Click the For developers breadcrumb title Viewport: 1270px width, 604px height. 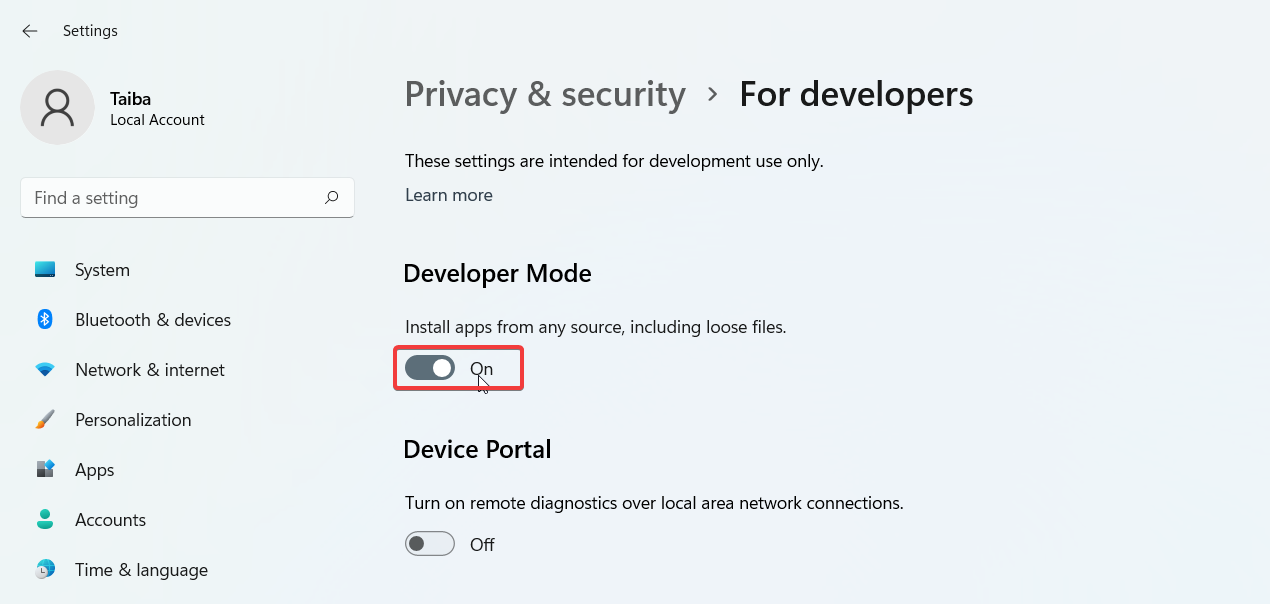[856, 93]
